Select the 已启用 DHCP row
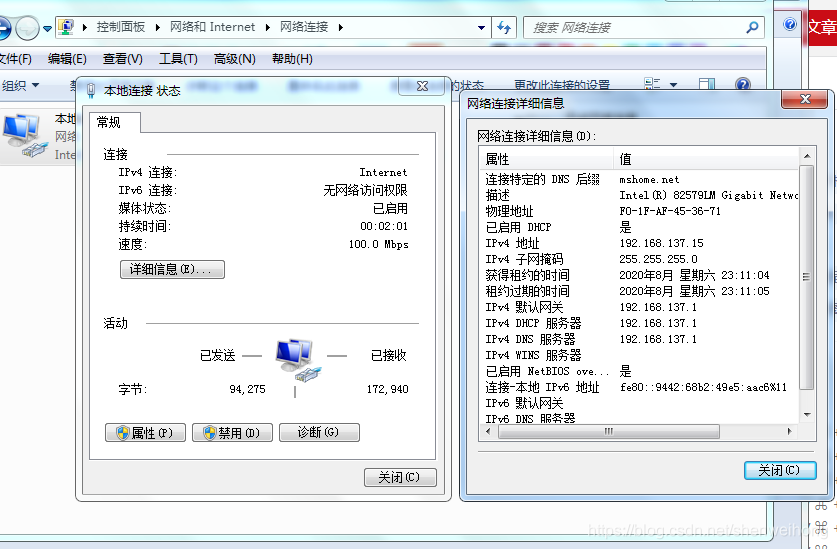837x549 pixels. (x=639, y=227)
